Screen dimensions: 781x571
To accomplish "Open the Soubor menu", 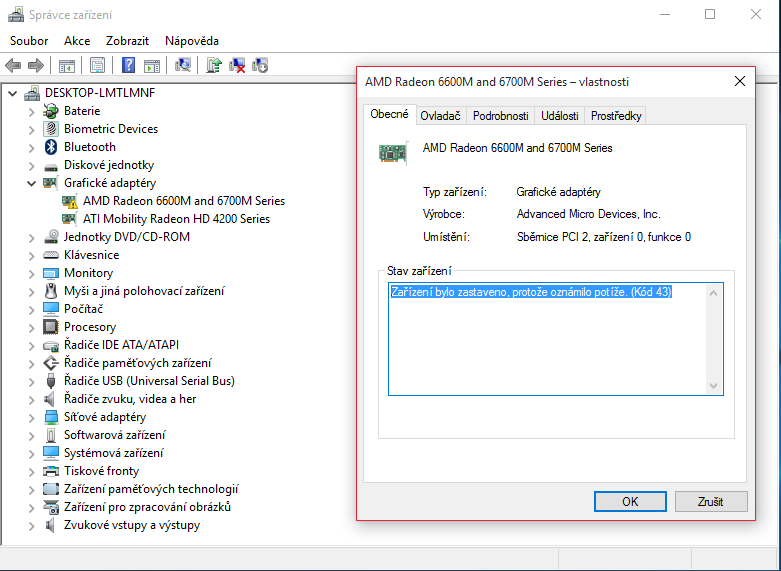I will [29, 41].
